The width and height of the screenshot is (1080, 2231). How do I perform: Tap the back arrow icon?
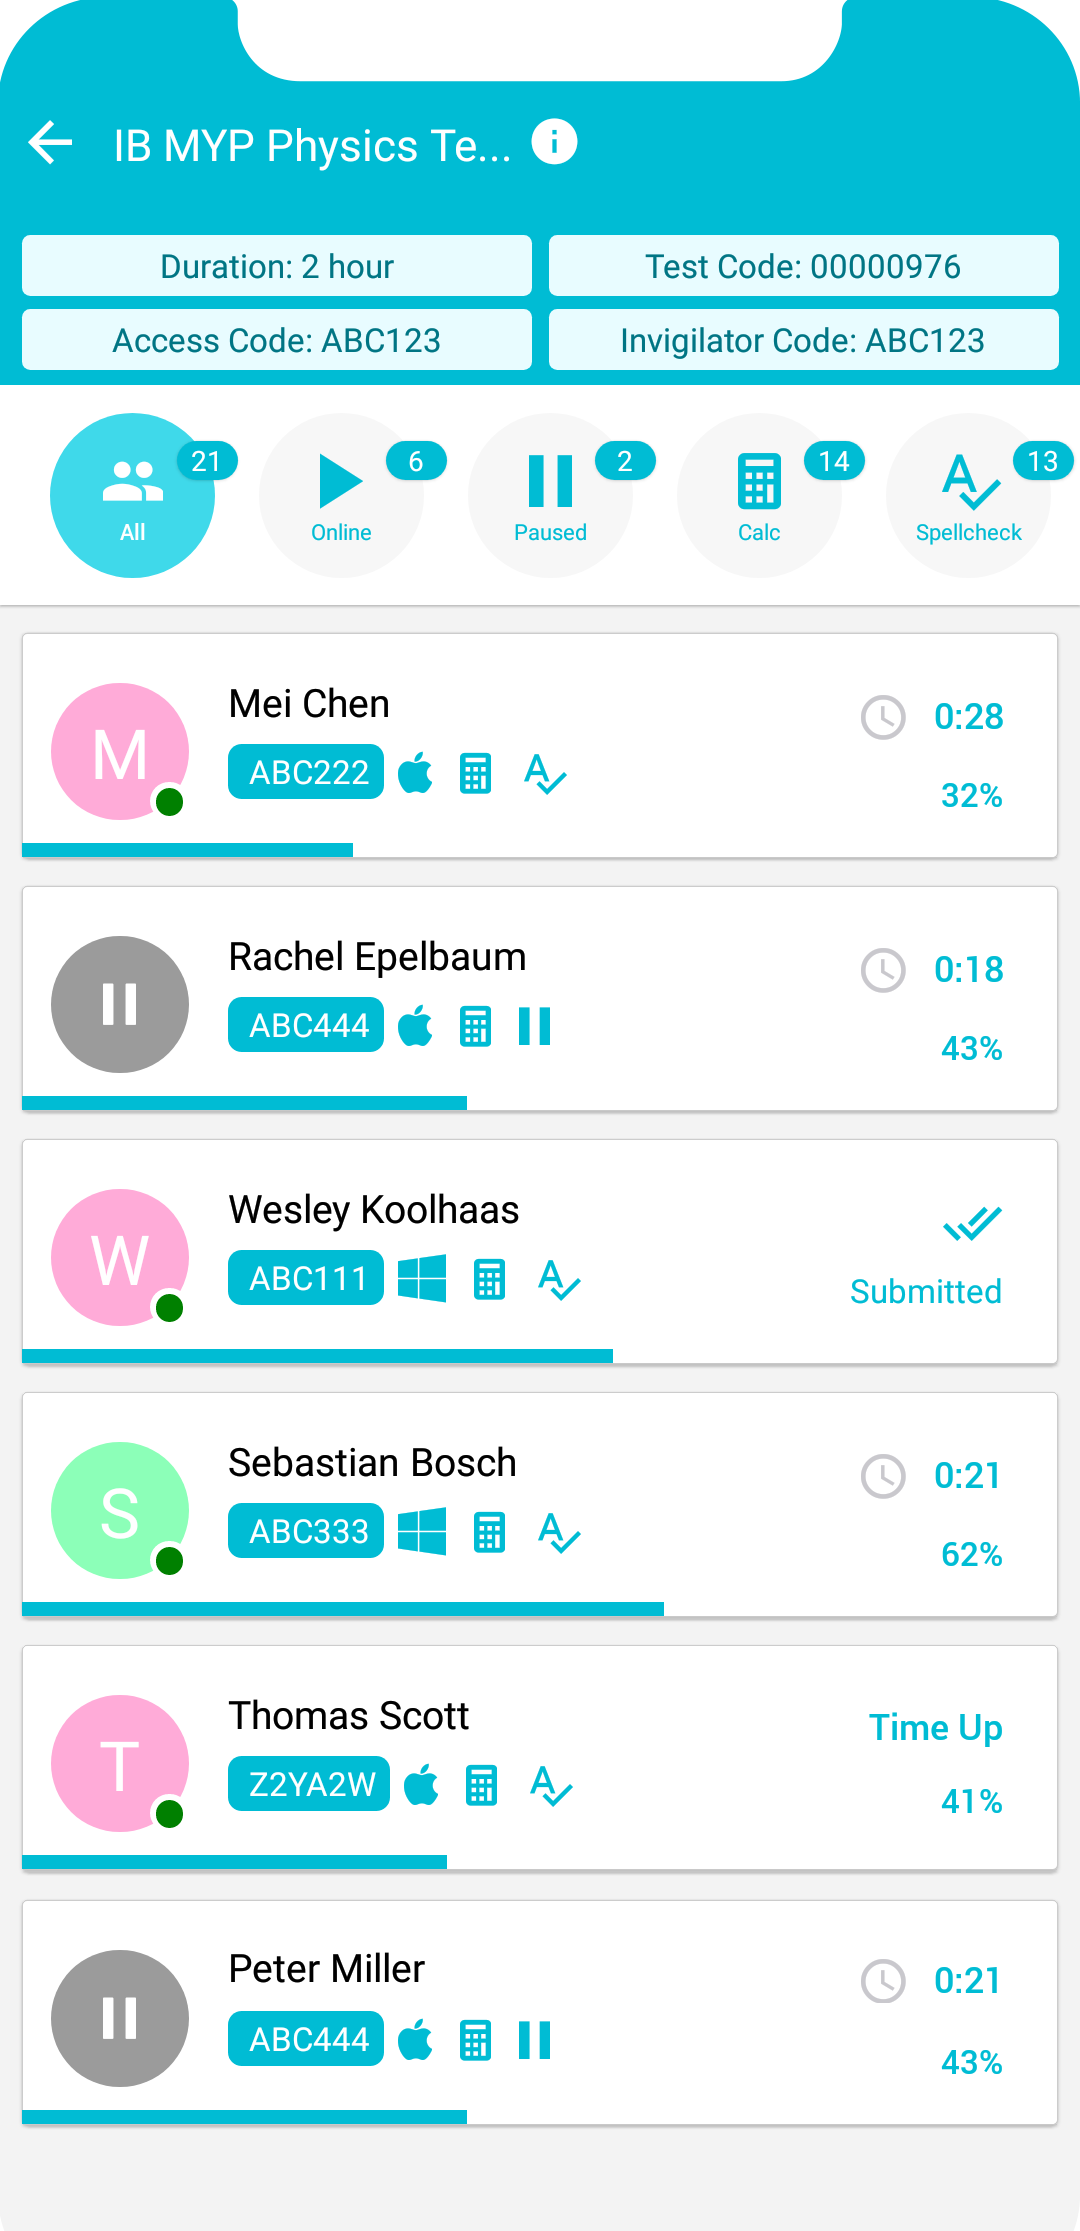[51, 143]
